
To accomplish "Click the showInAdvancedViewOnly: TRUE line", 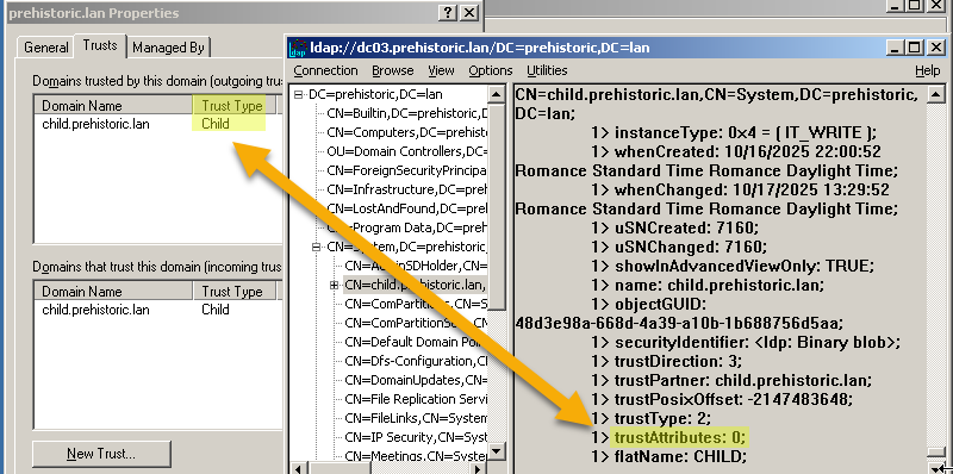I will pos(733,266).
